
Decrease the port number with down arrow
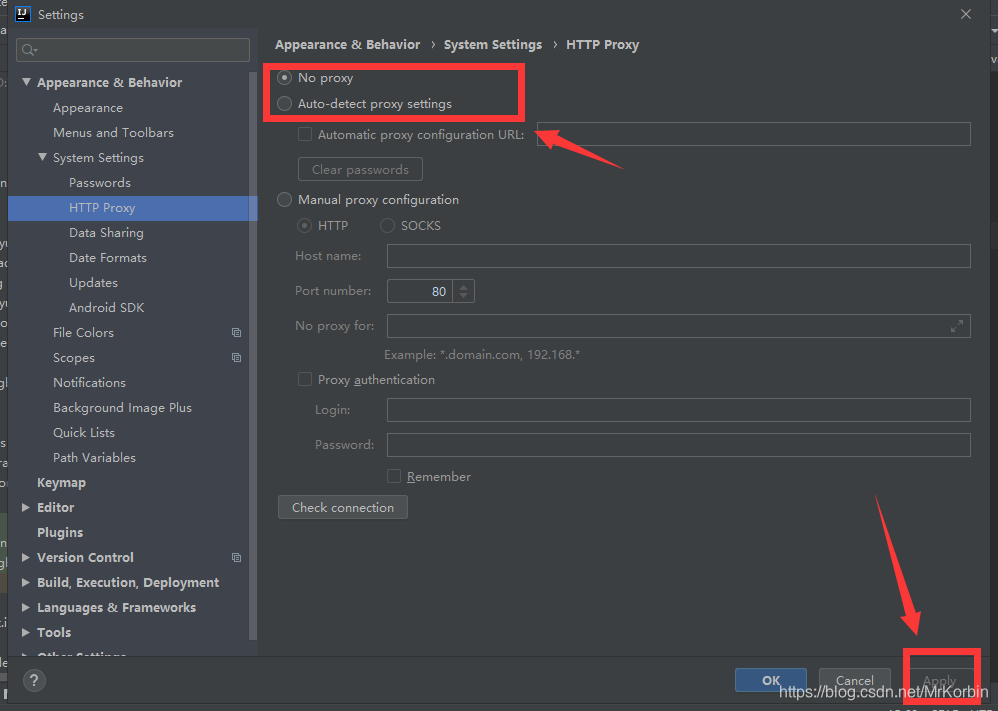(463, 296)
